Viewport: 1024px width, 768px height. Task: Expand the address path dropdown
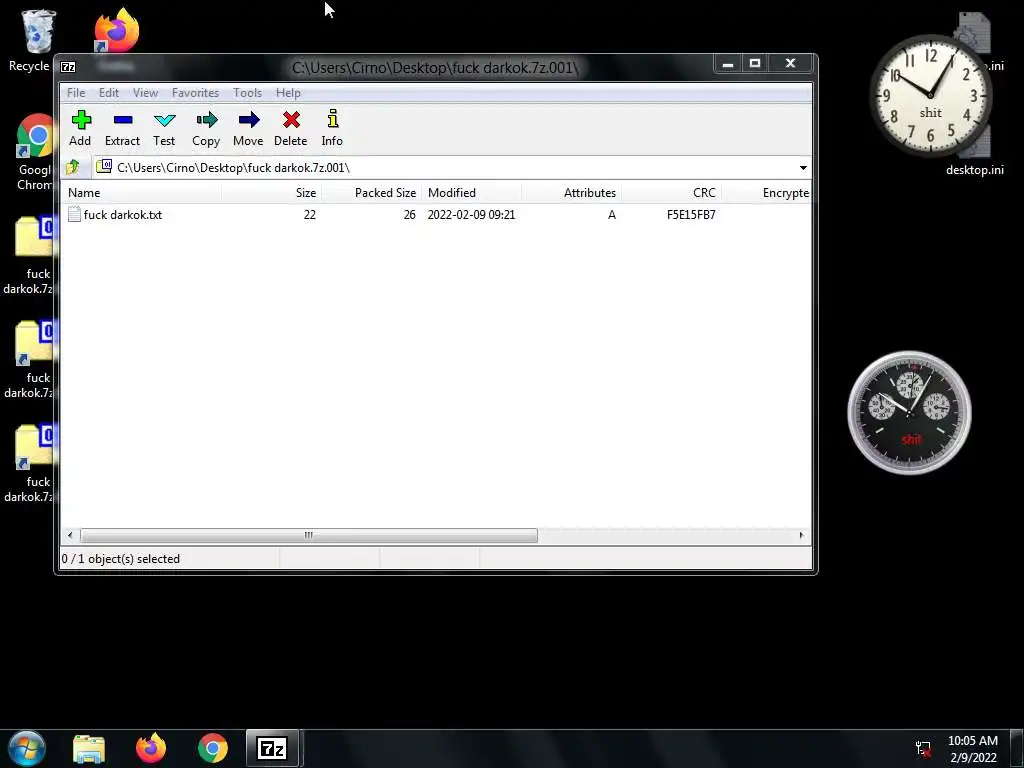[803, 168]
